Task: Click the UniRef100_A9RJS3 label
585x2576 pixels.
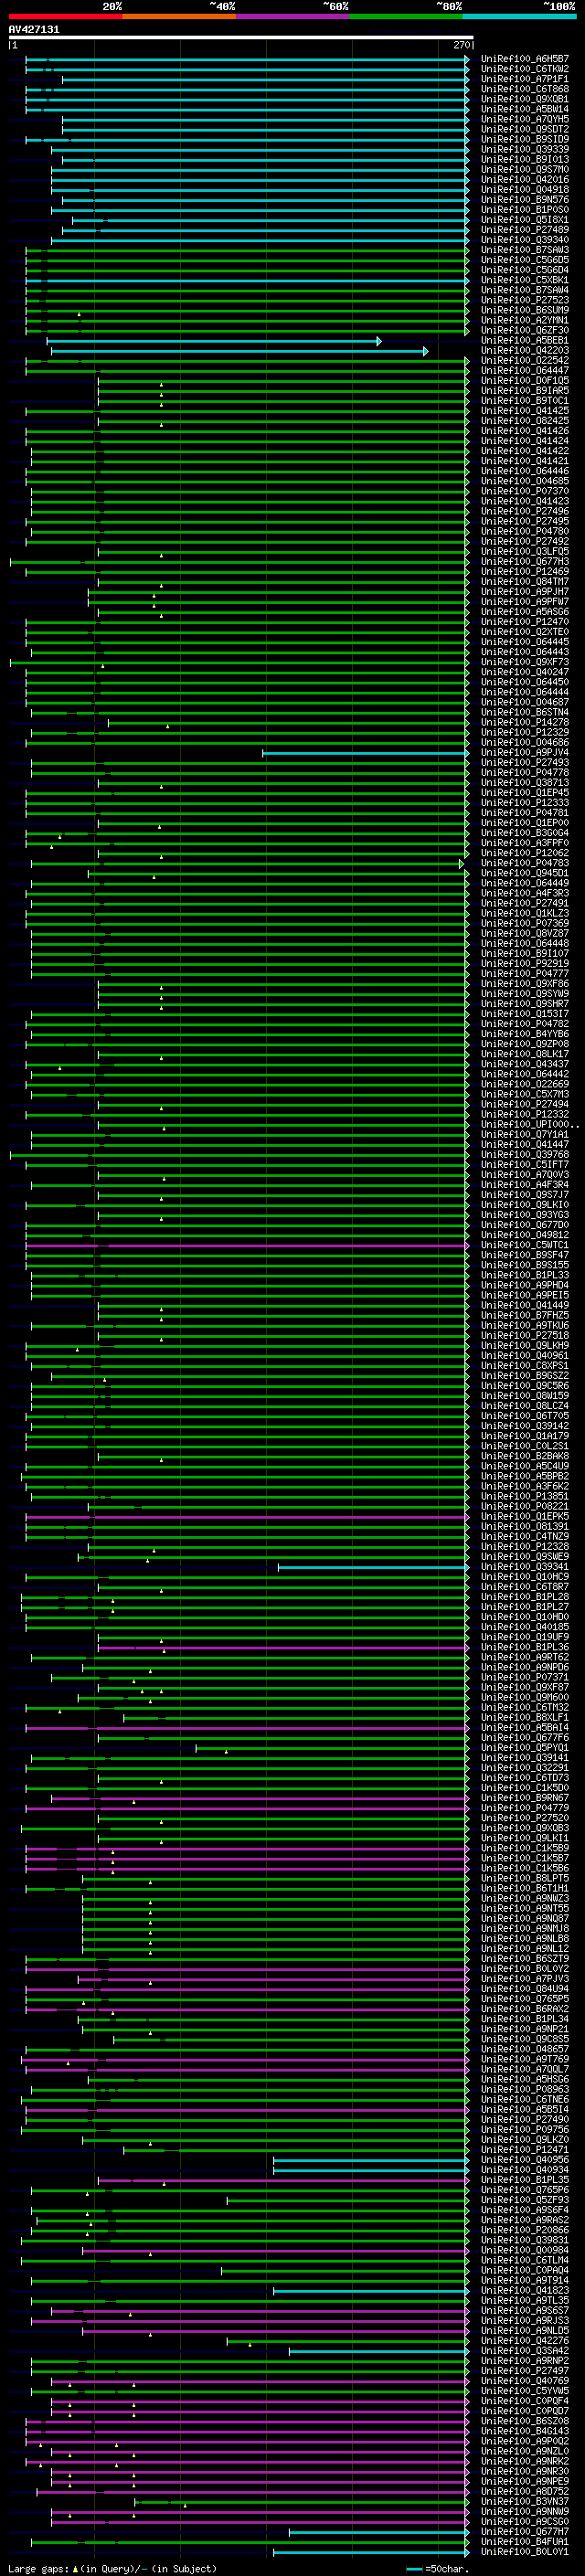Action: [525, 2320]
